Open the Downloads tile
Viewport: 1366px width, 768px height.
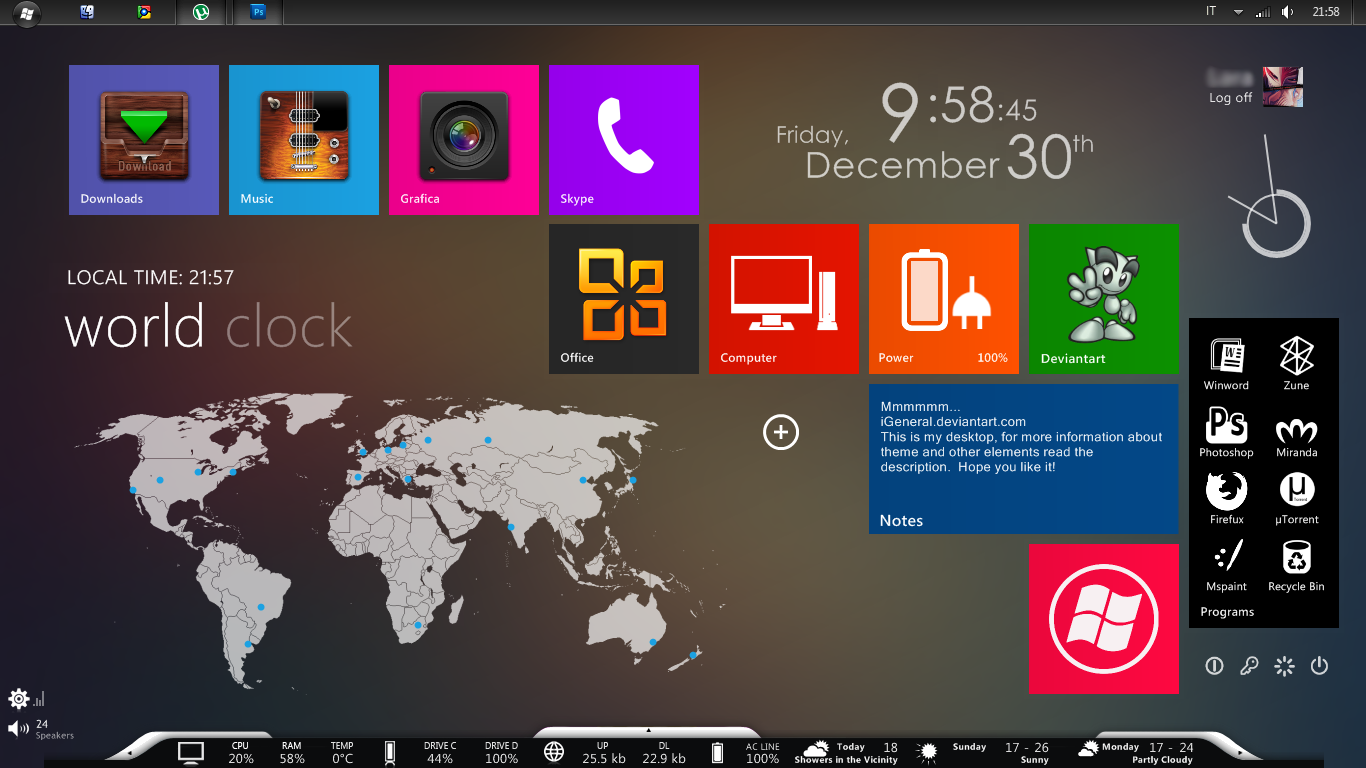(x=144, y=140)
